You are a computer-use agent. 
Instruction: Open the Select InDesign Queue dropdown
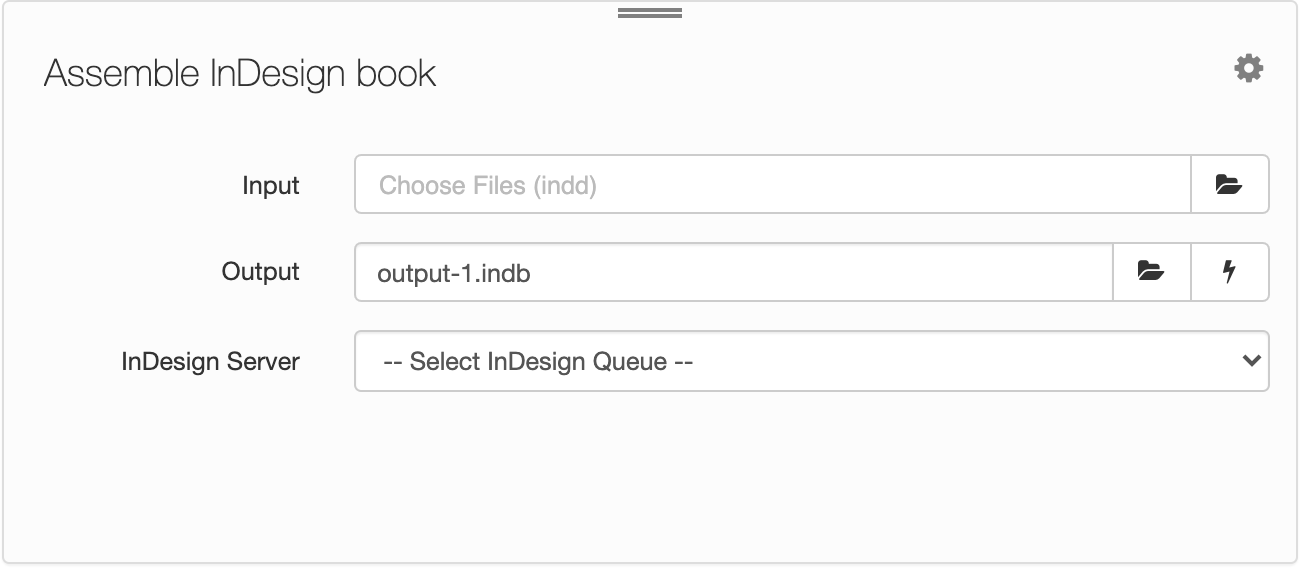[x=812, y=361]
